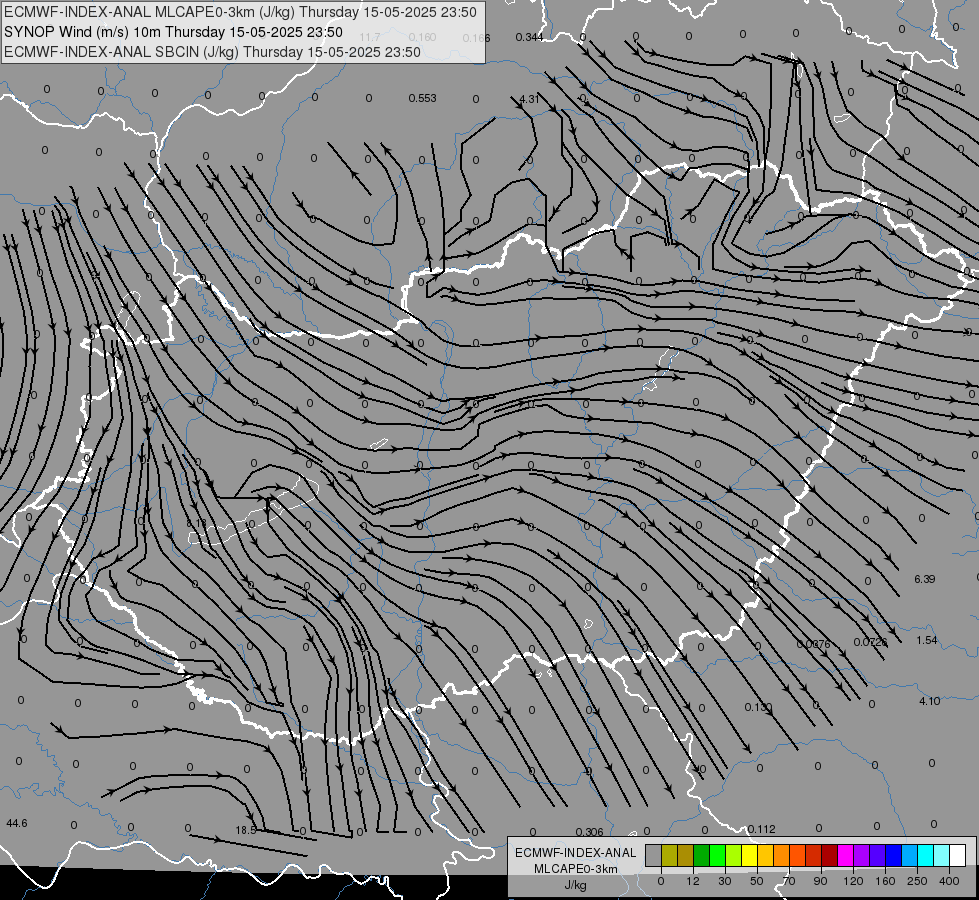979x900 pixels.
Task: Click the legend tick value 250
Action: point(917,881)
